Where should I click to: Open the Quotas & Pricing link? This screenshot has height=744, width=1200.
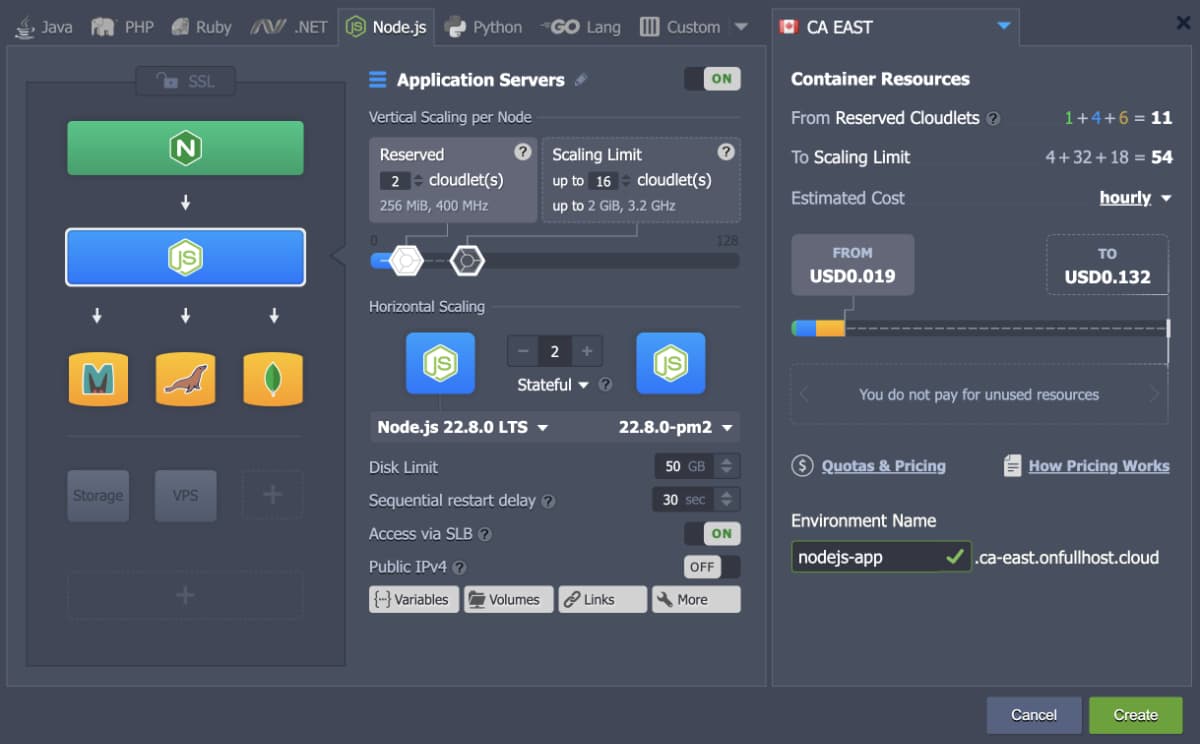[x=883, y=465]
